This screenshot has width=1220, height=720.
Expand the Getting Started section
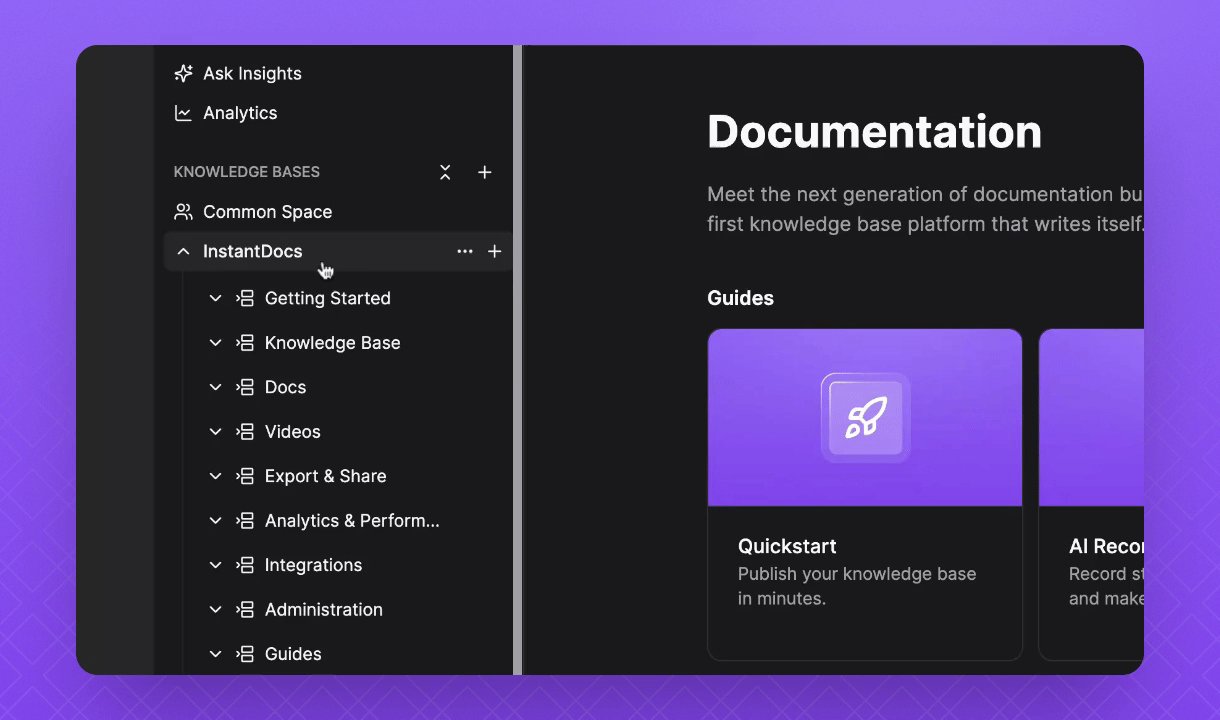coord(215,298)
